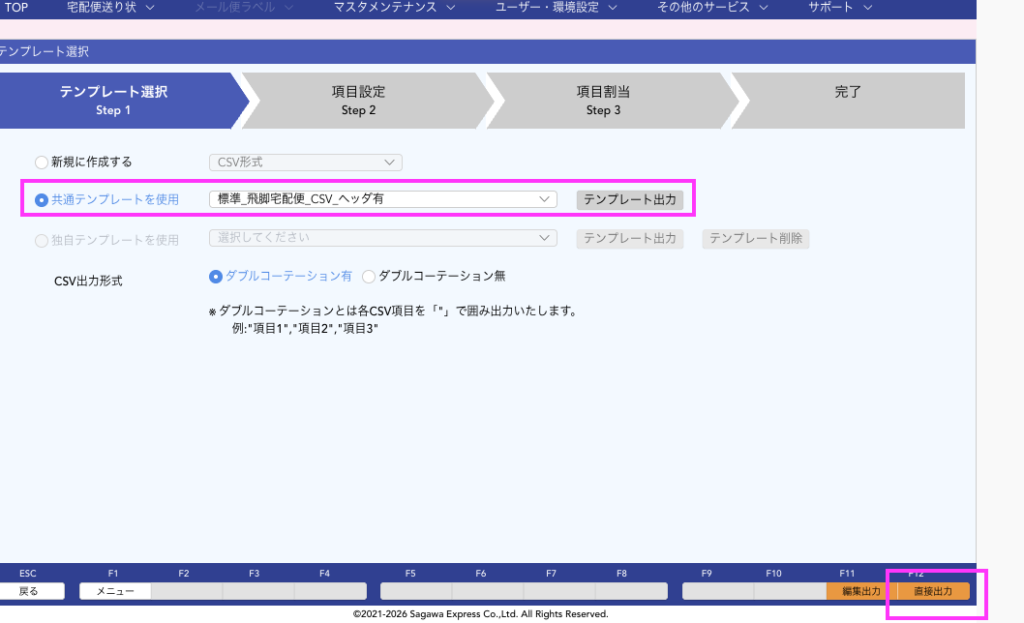Select the 新規に作成する radio button

pos(41,162)
